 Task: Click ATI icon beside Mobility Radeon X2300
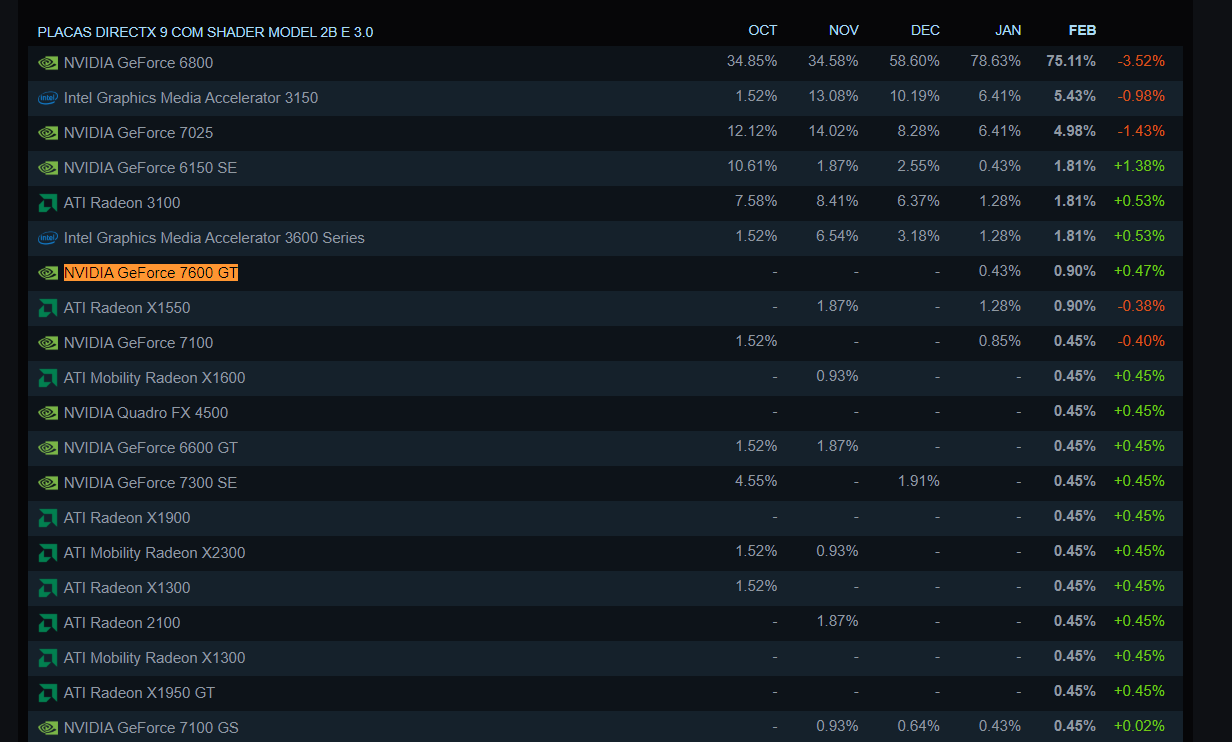pyautogui.click(x=47, y=553)
